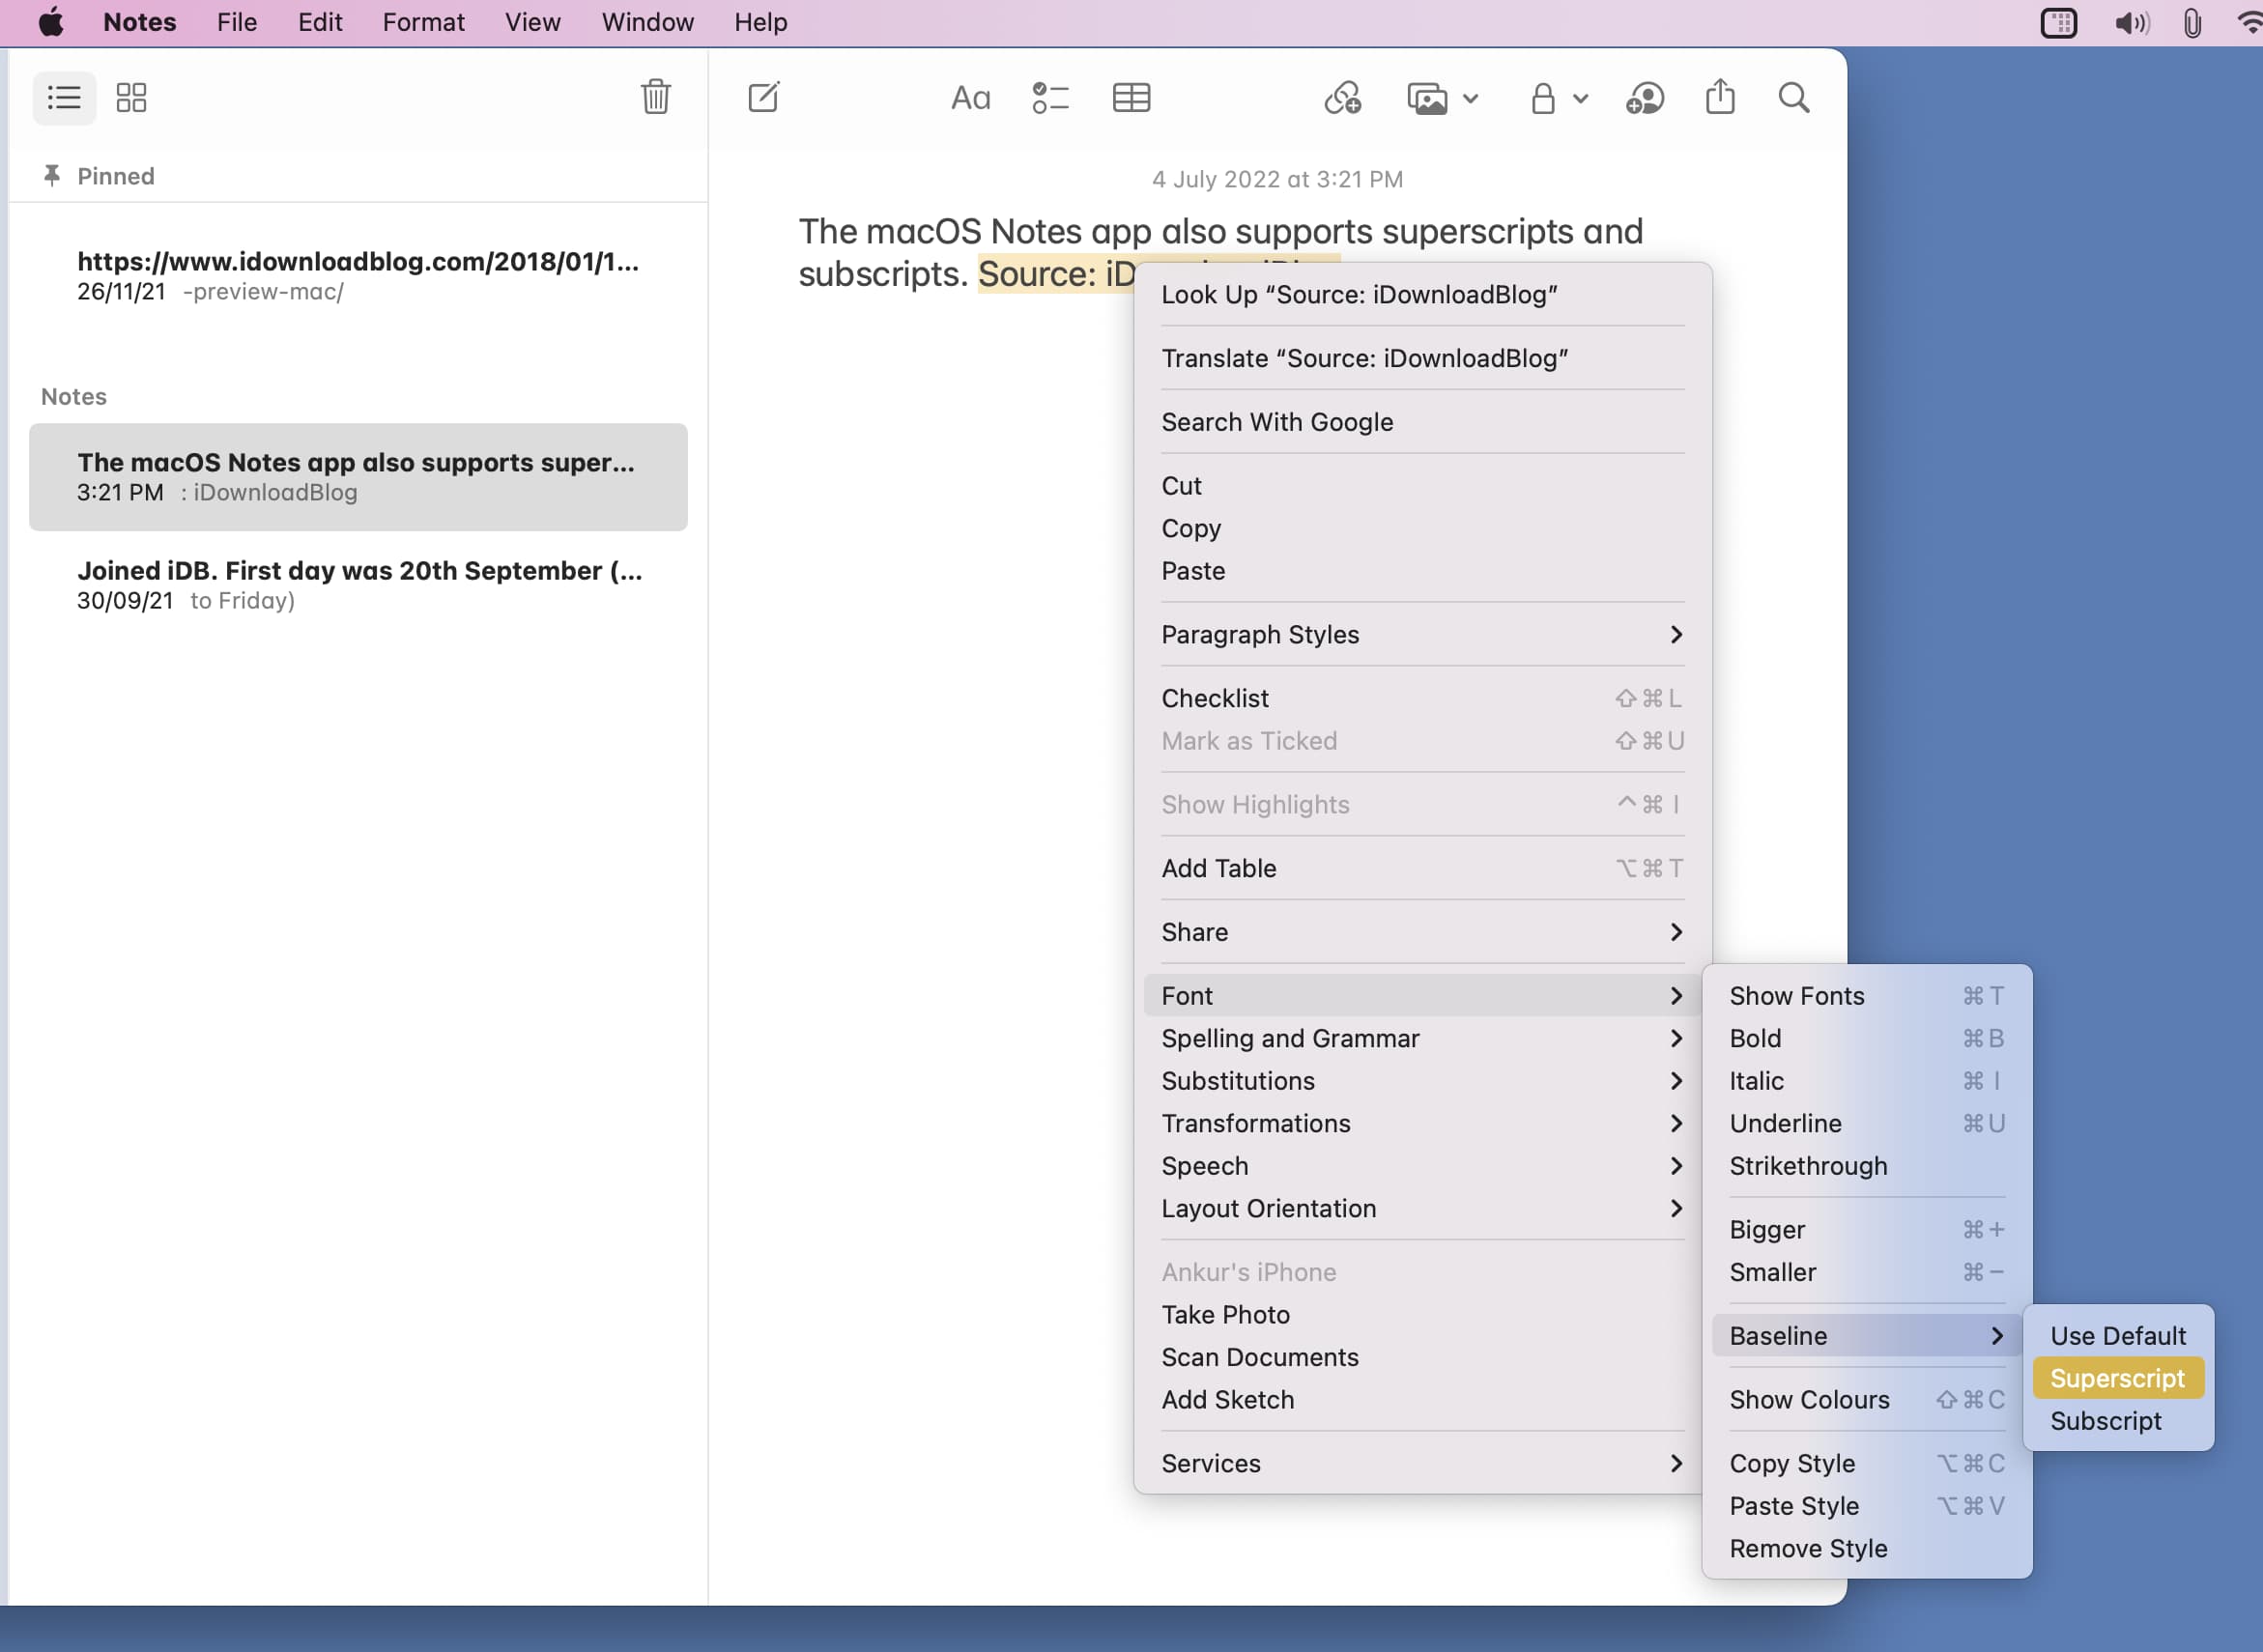The height and width of the screenshot is (1652, 2263).
Task: Choose Look Up "Source: iDownloadBlog"
Action: (x=1422, y=294)
